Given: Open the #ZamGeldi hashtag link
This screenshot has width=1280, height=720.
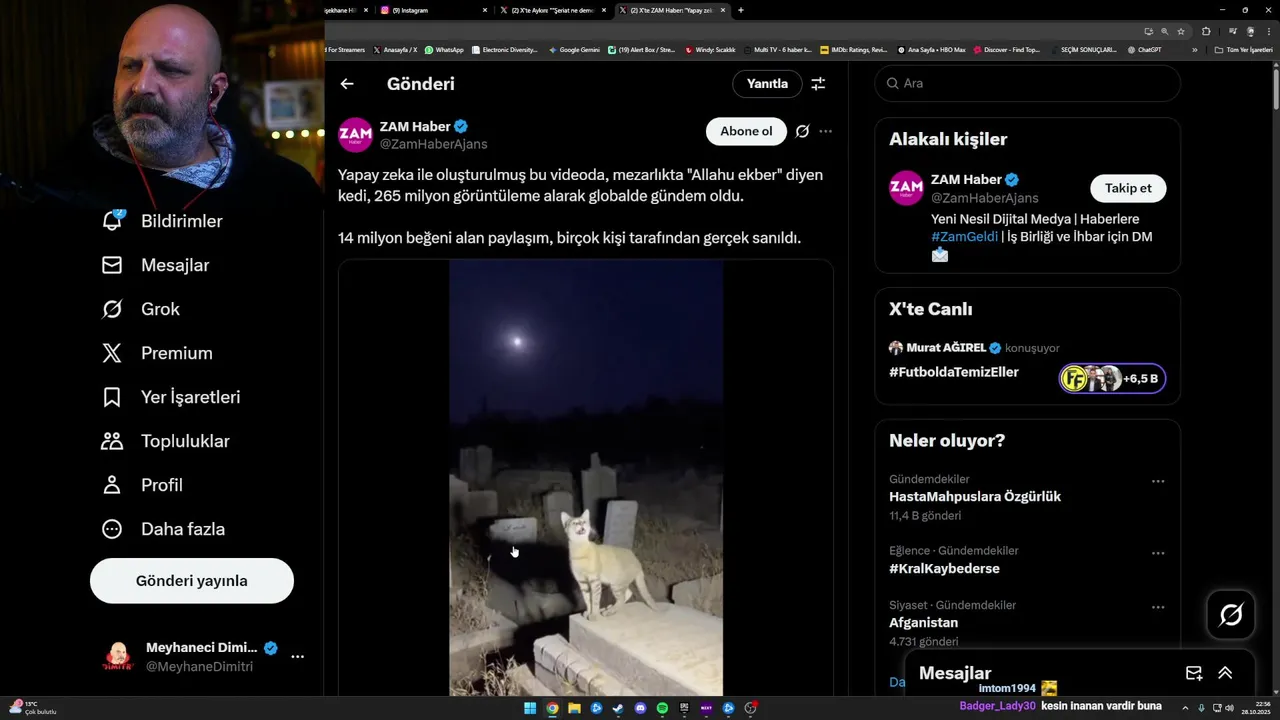Looking at the screenshot, I should click(964, 237).
